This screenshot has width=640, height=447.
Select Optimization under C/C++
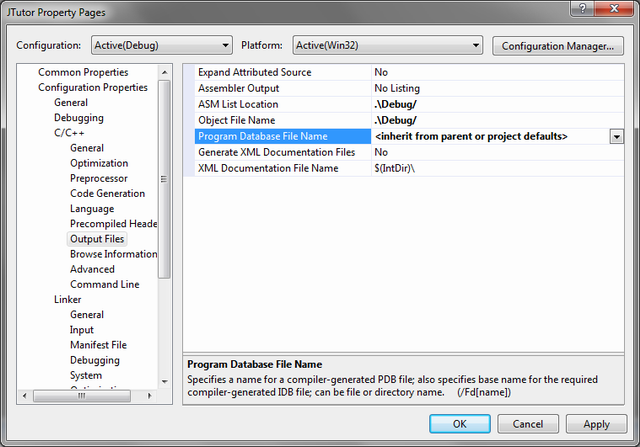(x=99, y=163)
